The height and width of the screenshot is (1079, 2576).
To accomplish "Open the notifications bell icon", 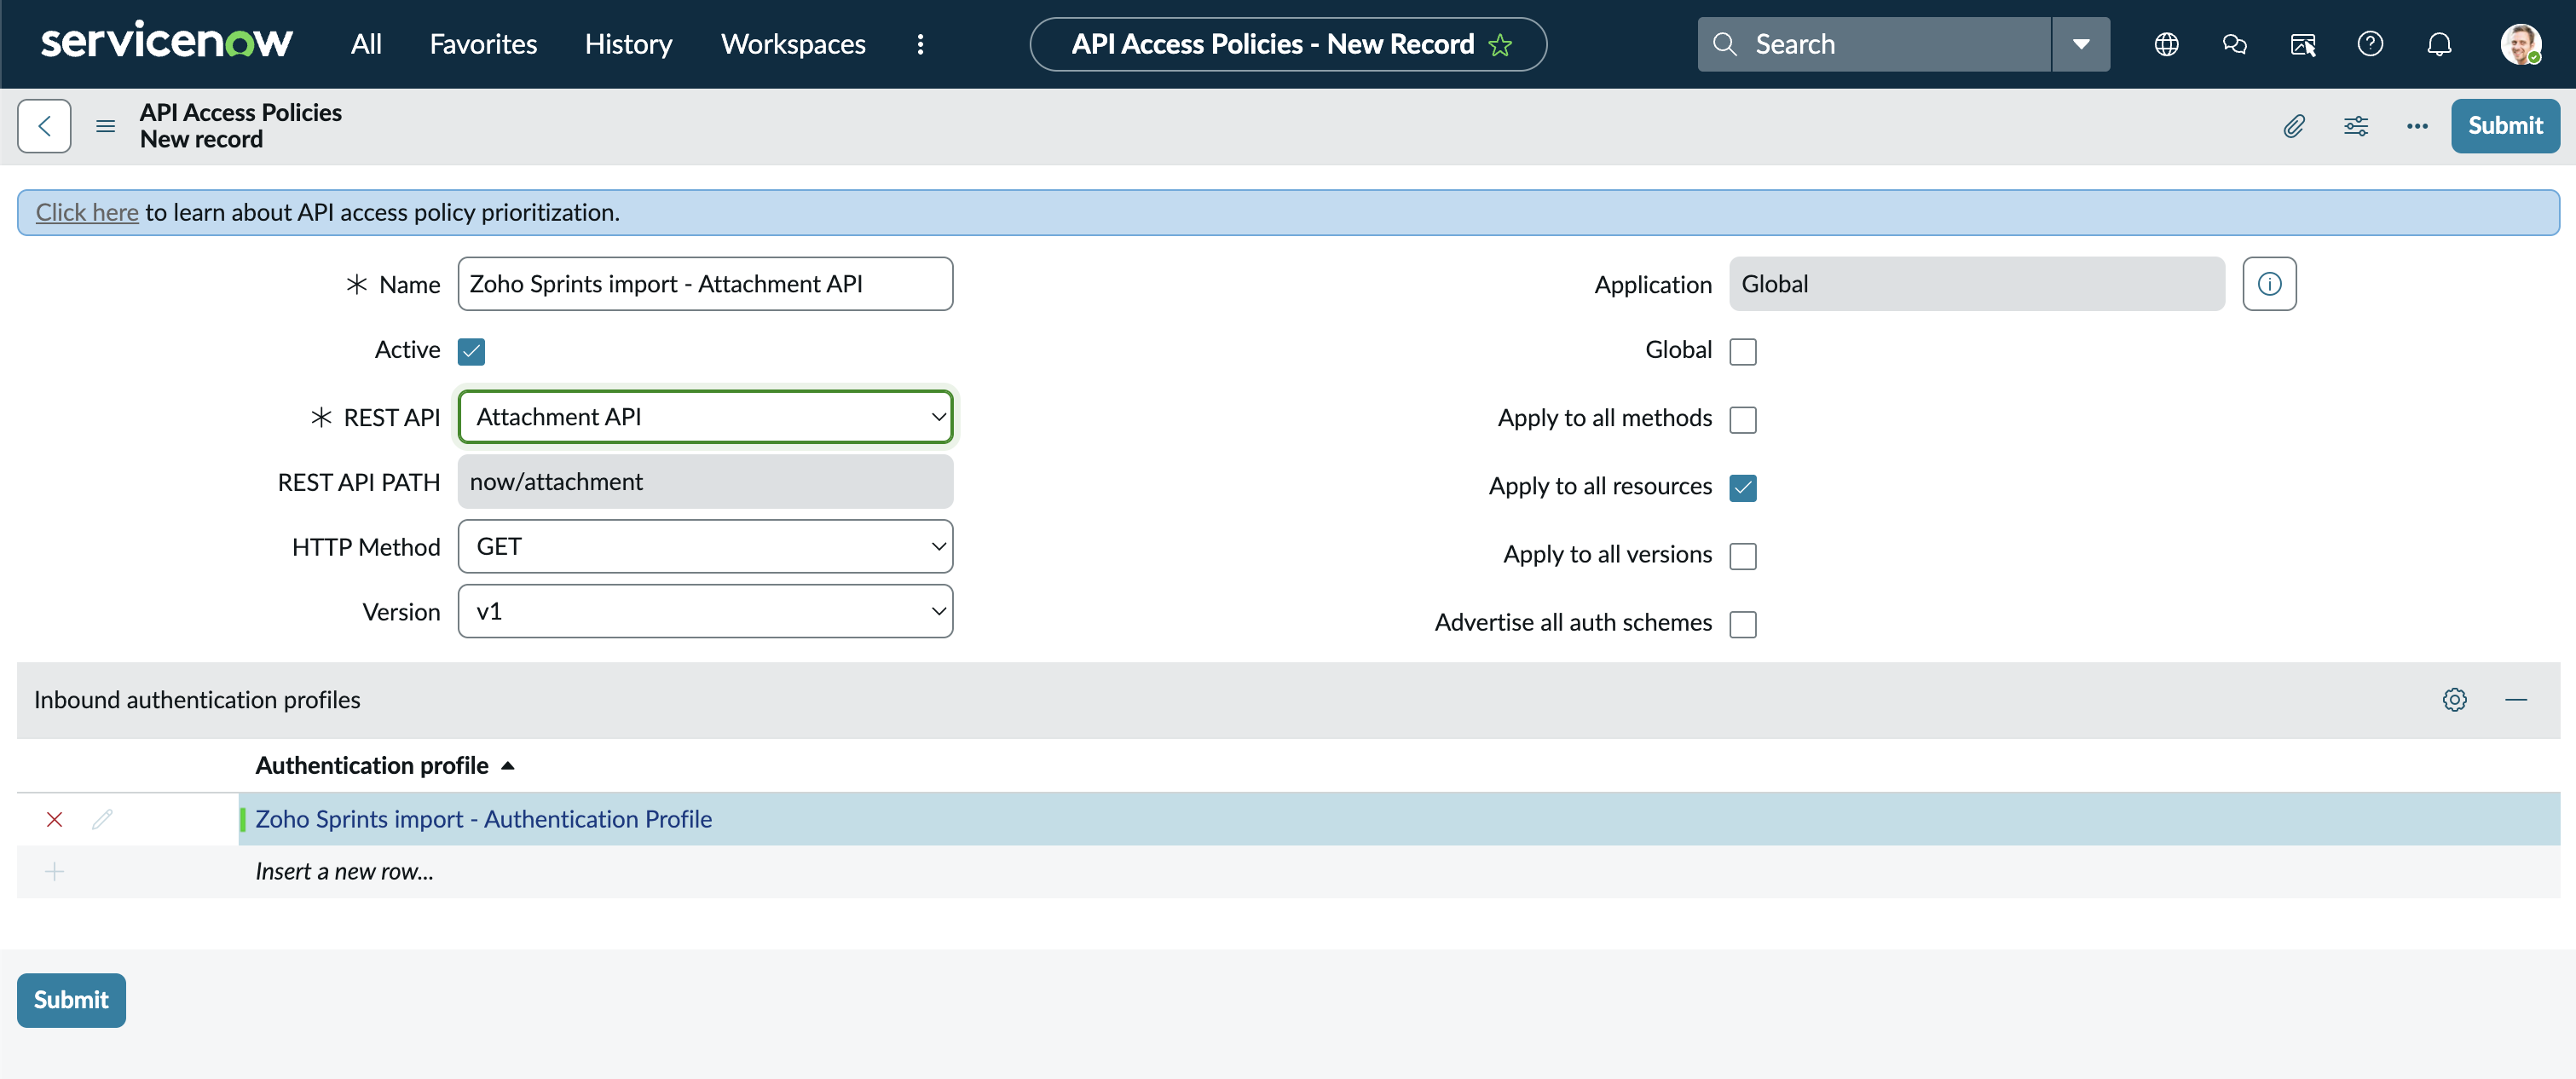I will click(x=2439, y=44).
